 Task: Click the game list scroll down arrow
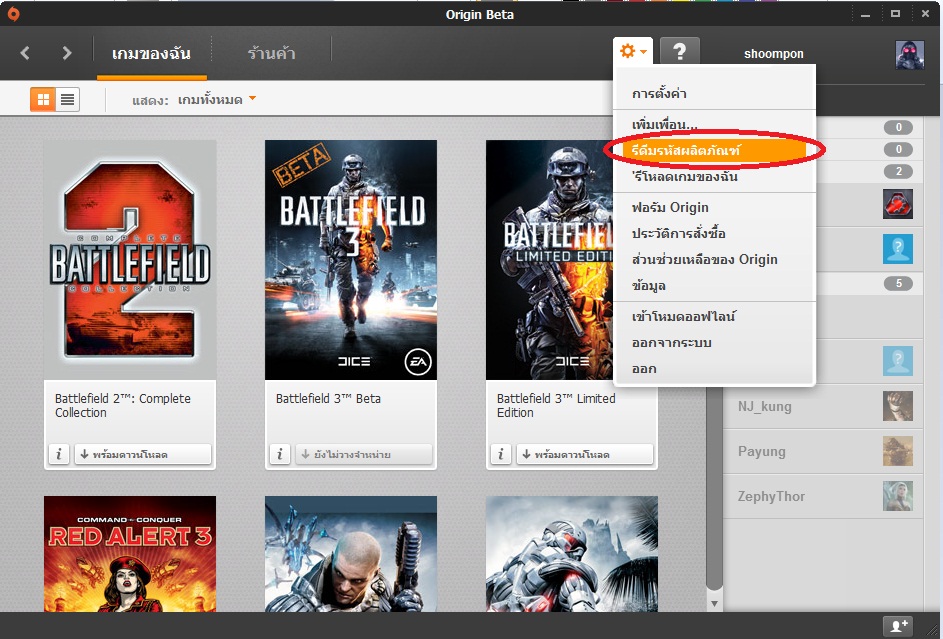click(714, 604)
